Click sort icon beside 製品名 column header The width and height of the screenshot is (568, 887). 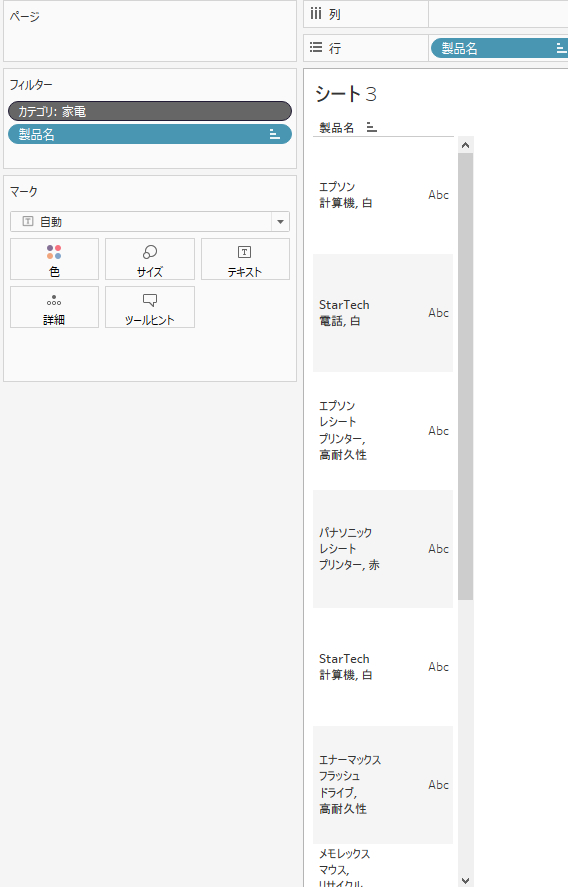click(x=372, y=127)
